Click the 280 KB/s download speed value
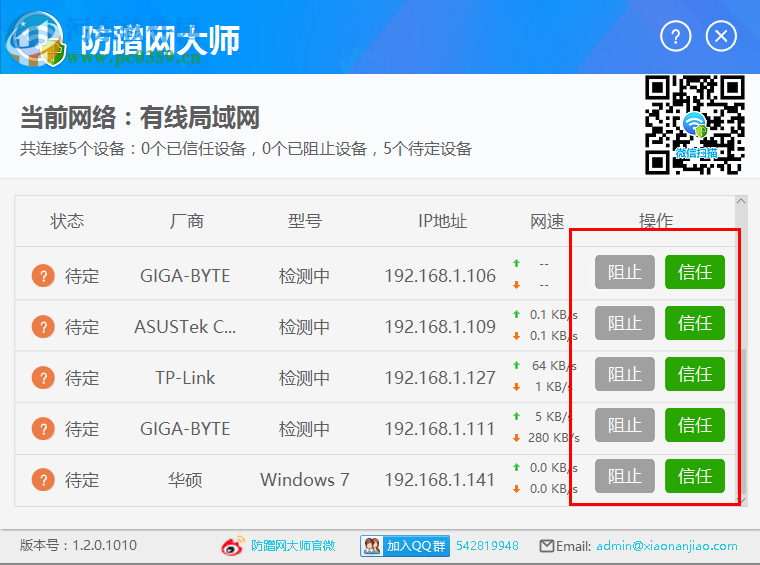 (554, 438)
